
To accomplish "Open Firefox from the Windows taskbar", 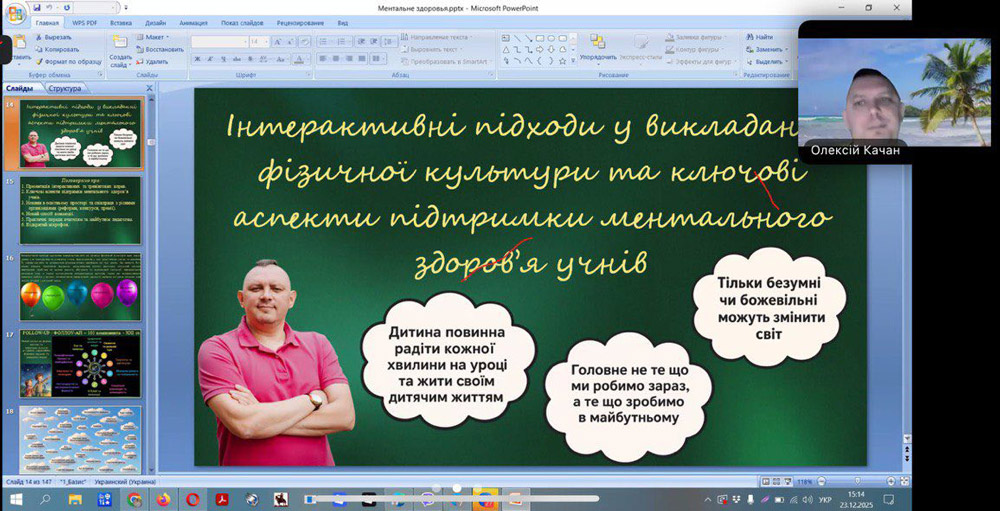I will tap(163, 499).
